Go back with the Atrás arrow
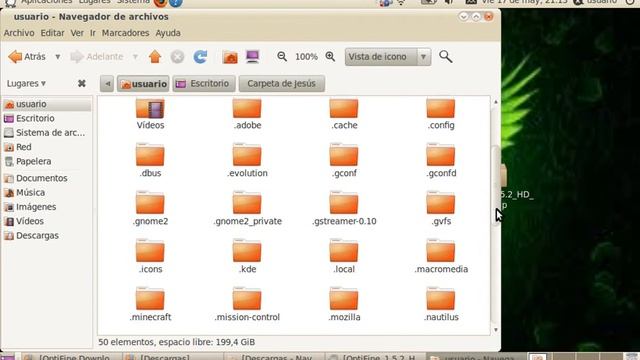 [x=27, y=57]
